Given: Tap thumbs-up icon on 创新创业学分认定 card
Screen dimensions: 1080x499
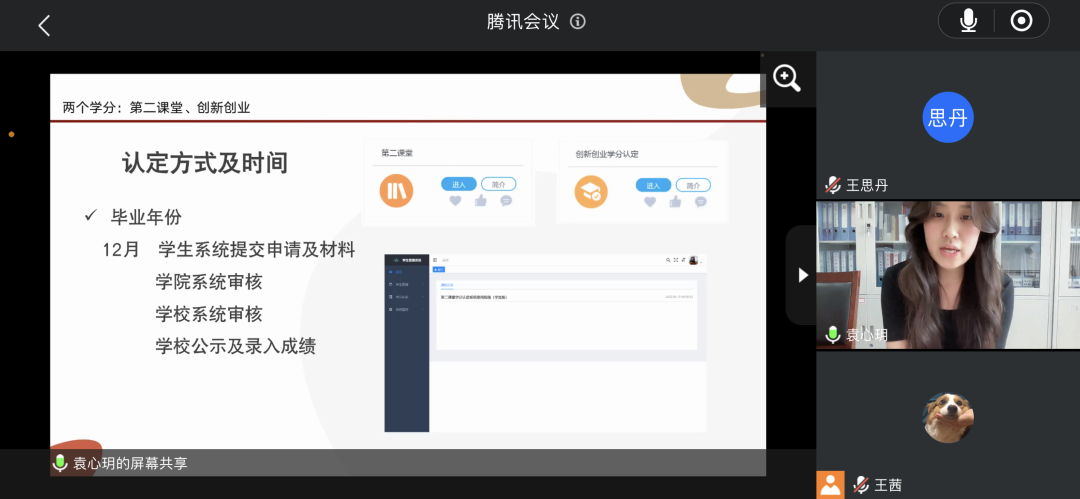Looking at the screenshot, I should click(676, 201).
